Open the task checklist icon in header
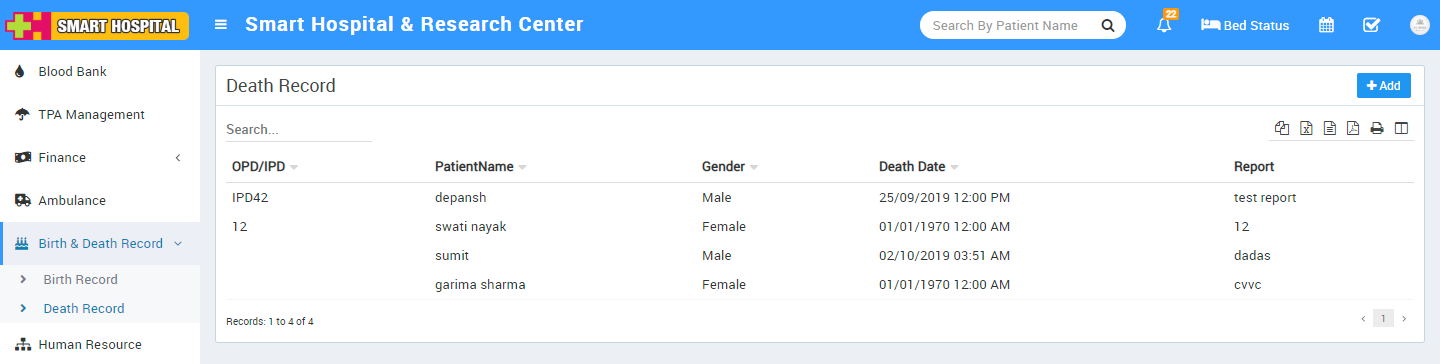The image size is (1440, 364). pos(1372,25)
